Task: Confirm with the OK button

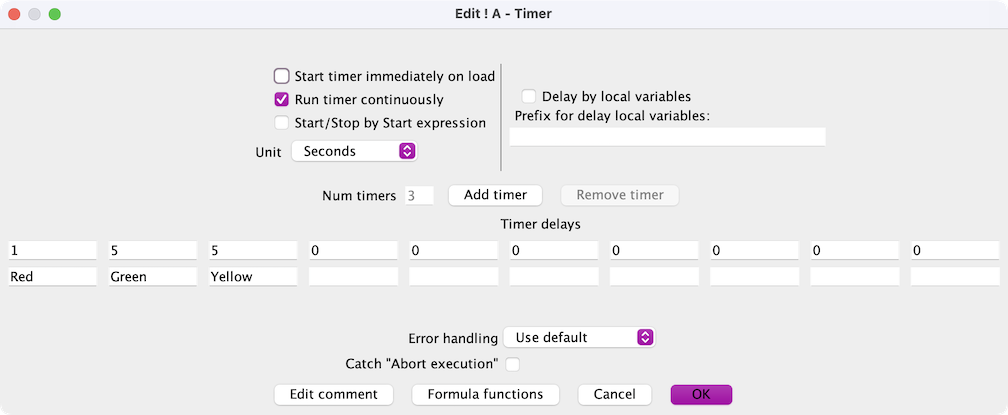Action: tap(701, 394)
